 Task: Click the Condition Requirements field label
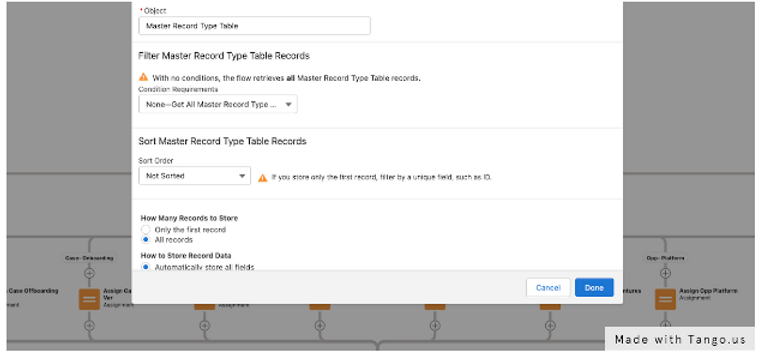(x=178, y=89)
